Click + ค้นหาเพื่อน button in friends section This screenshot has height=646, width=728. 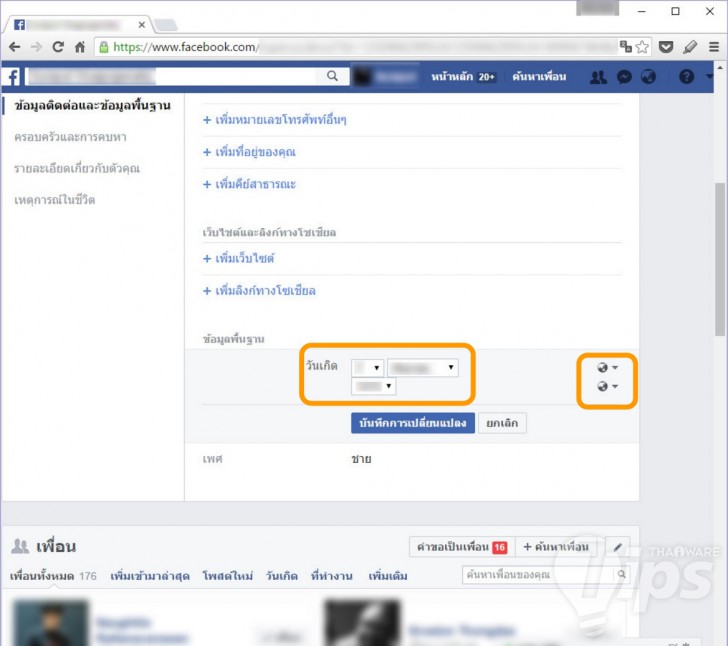pos(556,547)
